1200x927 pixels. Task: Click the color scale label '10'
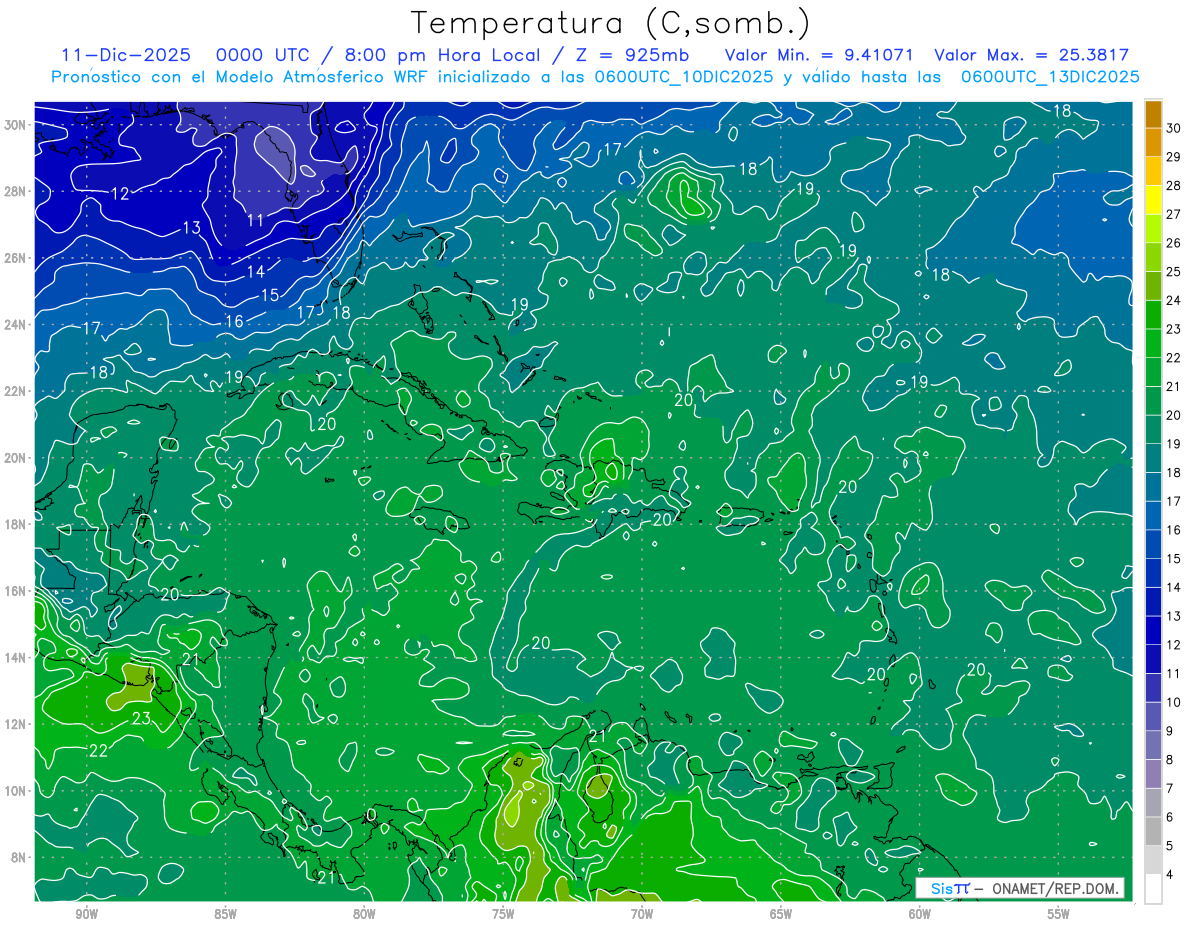tap(1174, 702)
